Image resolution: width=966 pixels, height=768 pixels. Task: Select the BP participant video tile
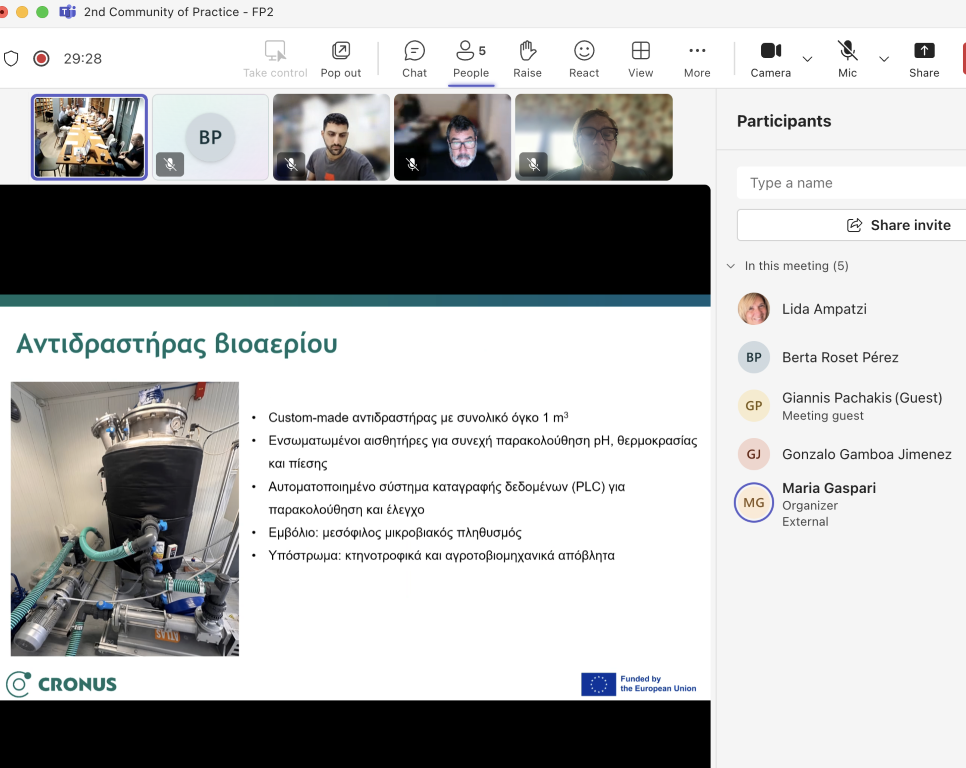pos(210,137)
